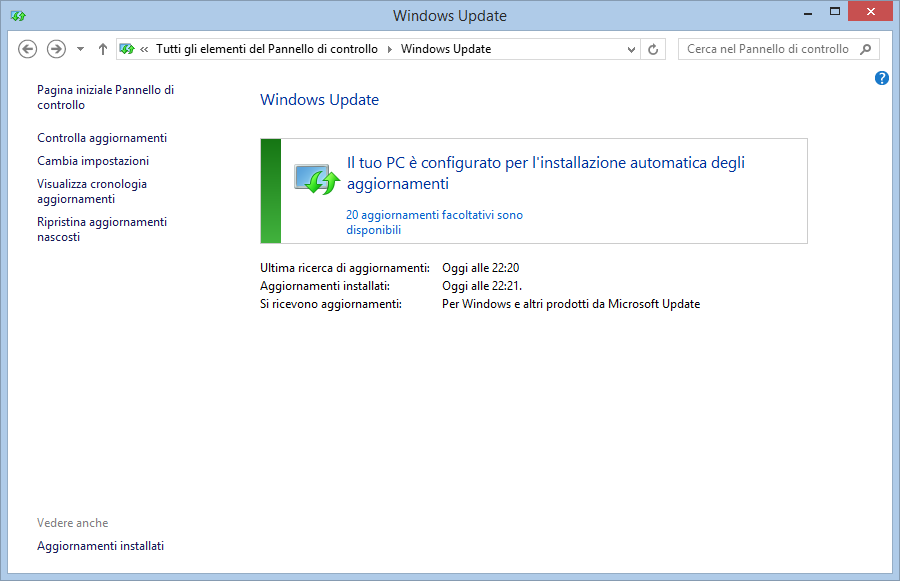Expand the breadcrumb arrow before 'Windows Update'

pyautogui.click(x=390, y=49)
